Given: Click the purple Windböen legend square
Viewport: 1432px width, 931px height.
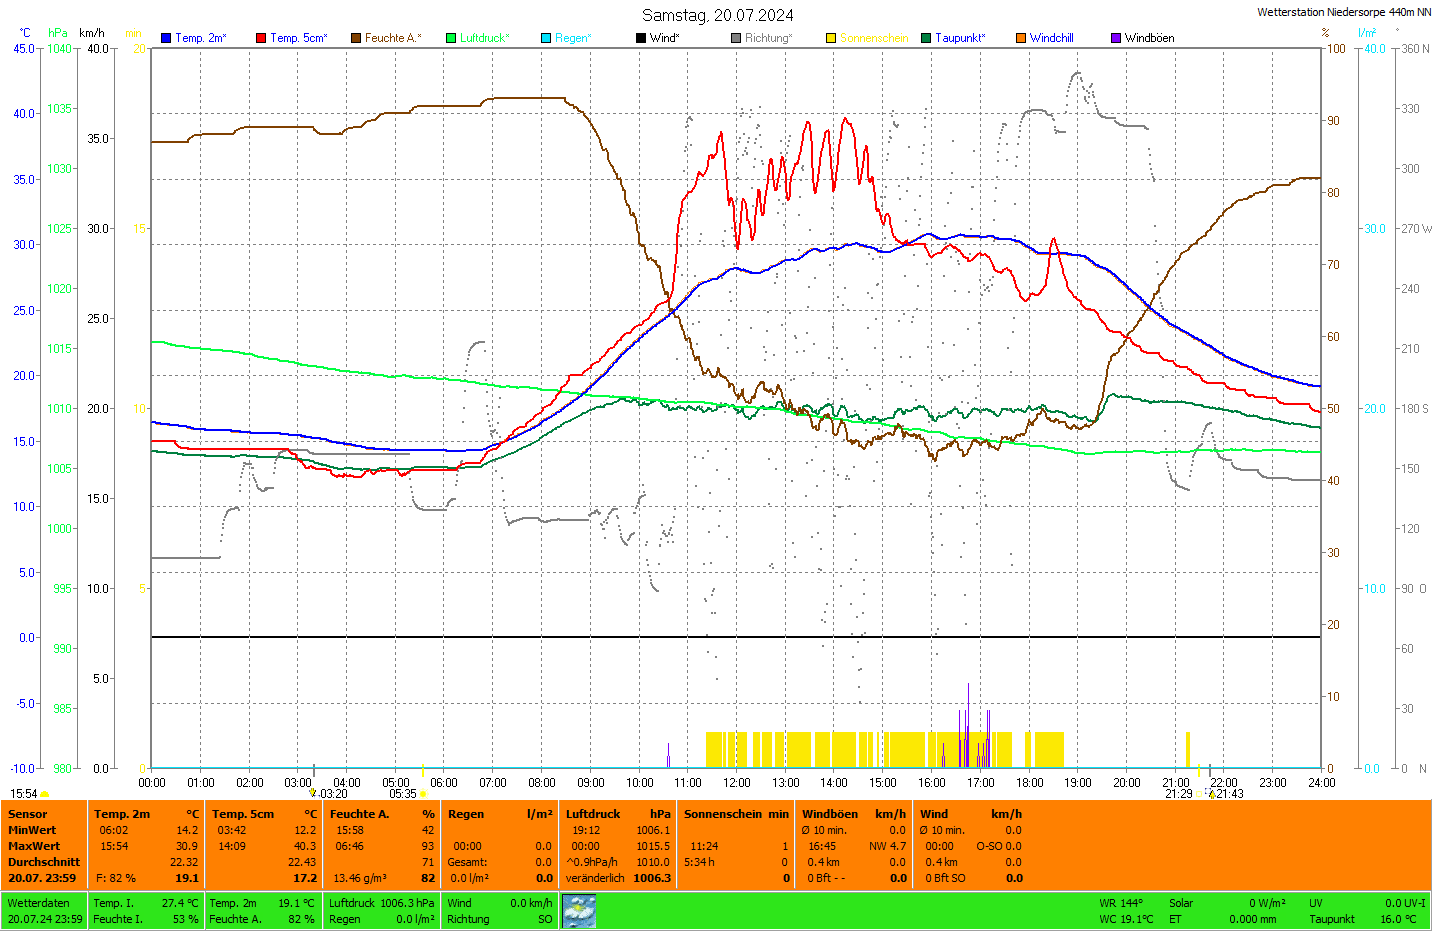Looking at the screenshot, I should 1116,38.
